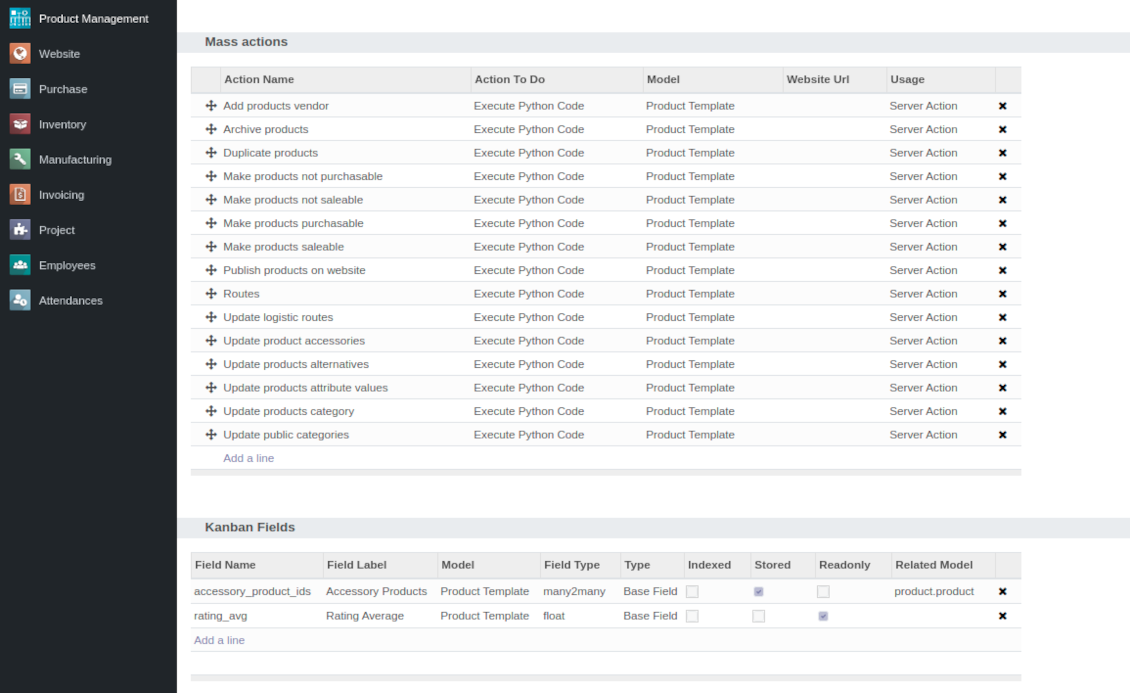This screenshot has height=693, width=1130.
Task: Open the Update products attribute values action
Action: [x=306, y=388]
